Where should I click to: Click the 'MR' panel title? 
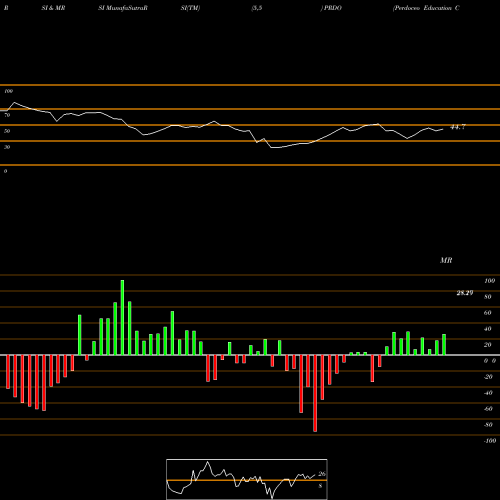446,260
